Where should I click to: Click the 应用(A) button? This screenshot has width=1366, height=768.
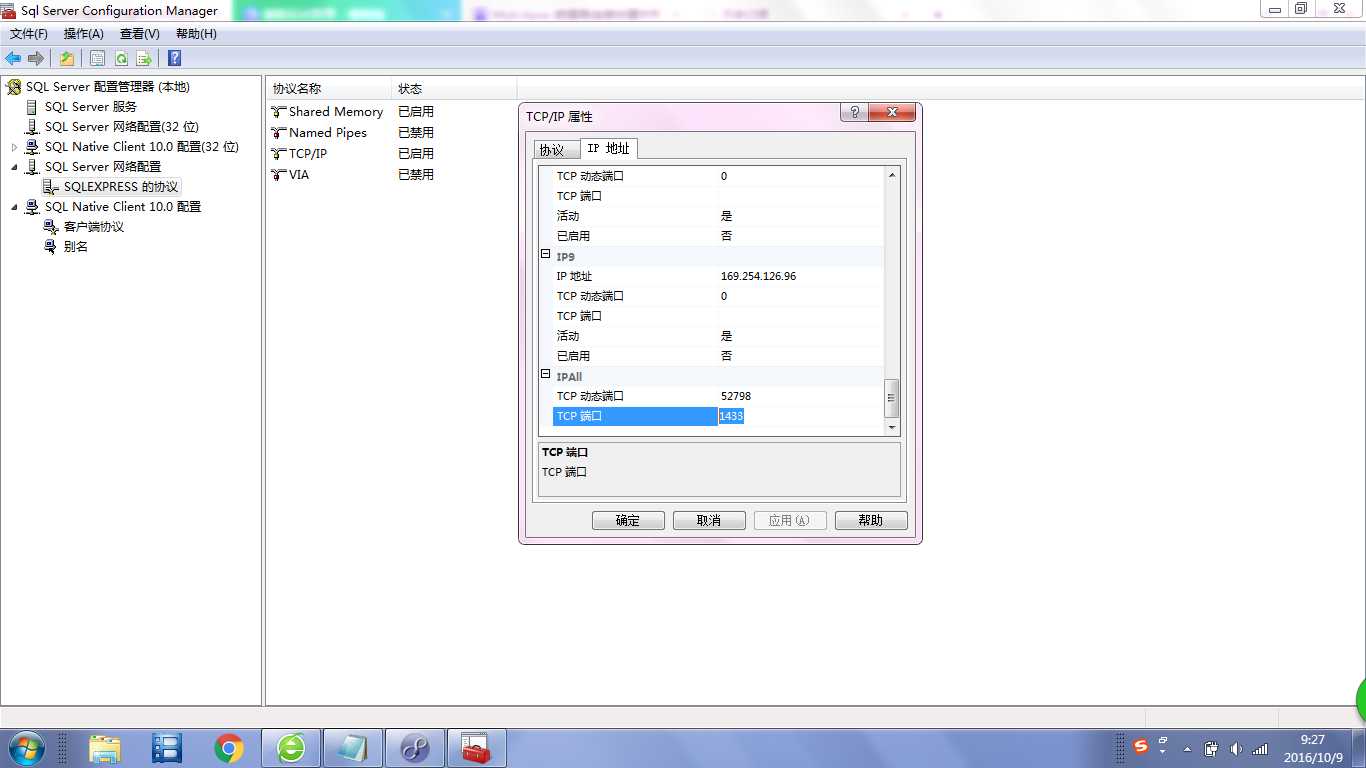pos(790,520)
